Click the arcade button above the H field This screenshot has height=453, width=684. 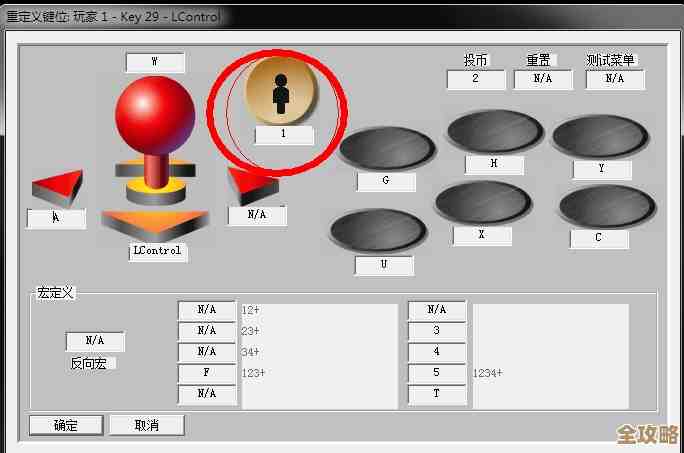(494, 132)
